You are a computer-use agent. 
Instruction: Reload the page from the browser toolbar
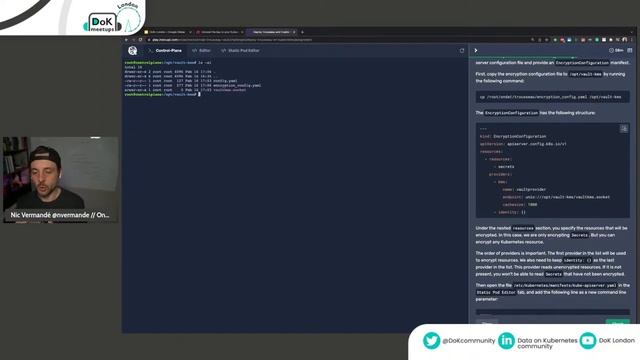pos(141,40)
